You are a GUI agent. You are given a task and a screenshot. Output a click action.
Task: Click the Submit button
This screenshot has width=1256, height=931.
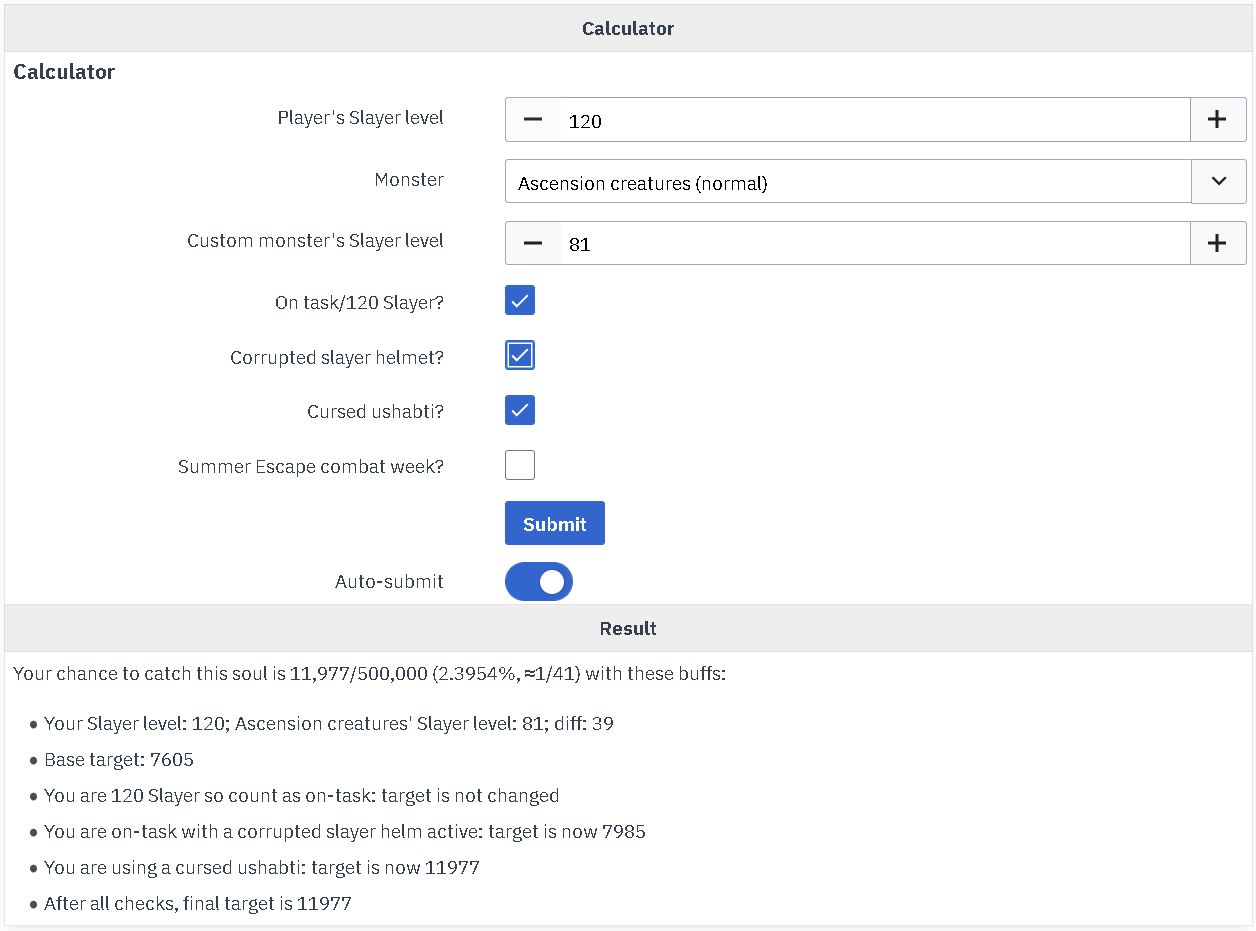coord(554,524)
